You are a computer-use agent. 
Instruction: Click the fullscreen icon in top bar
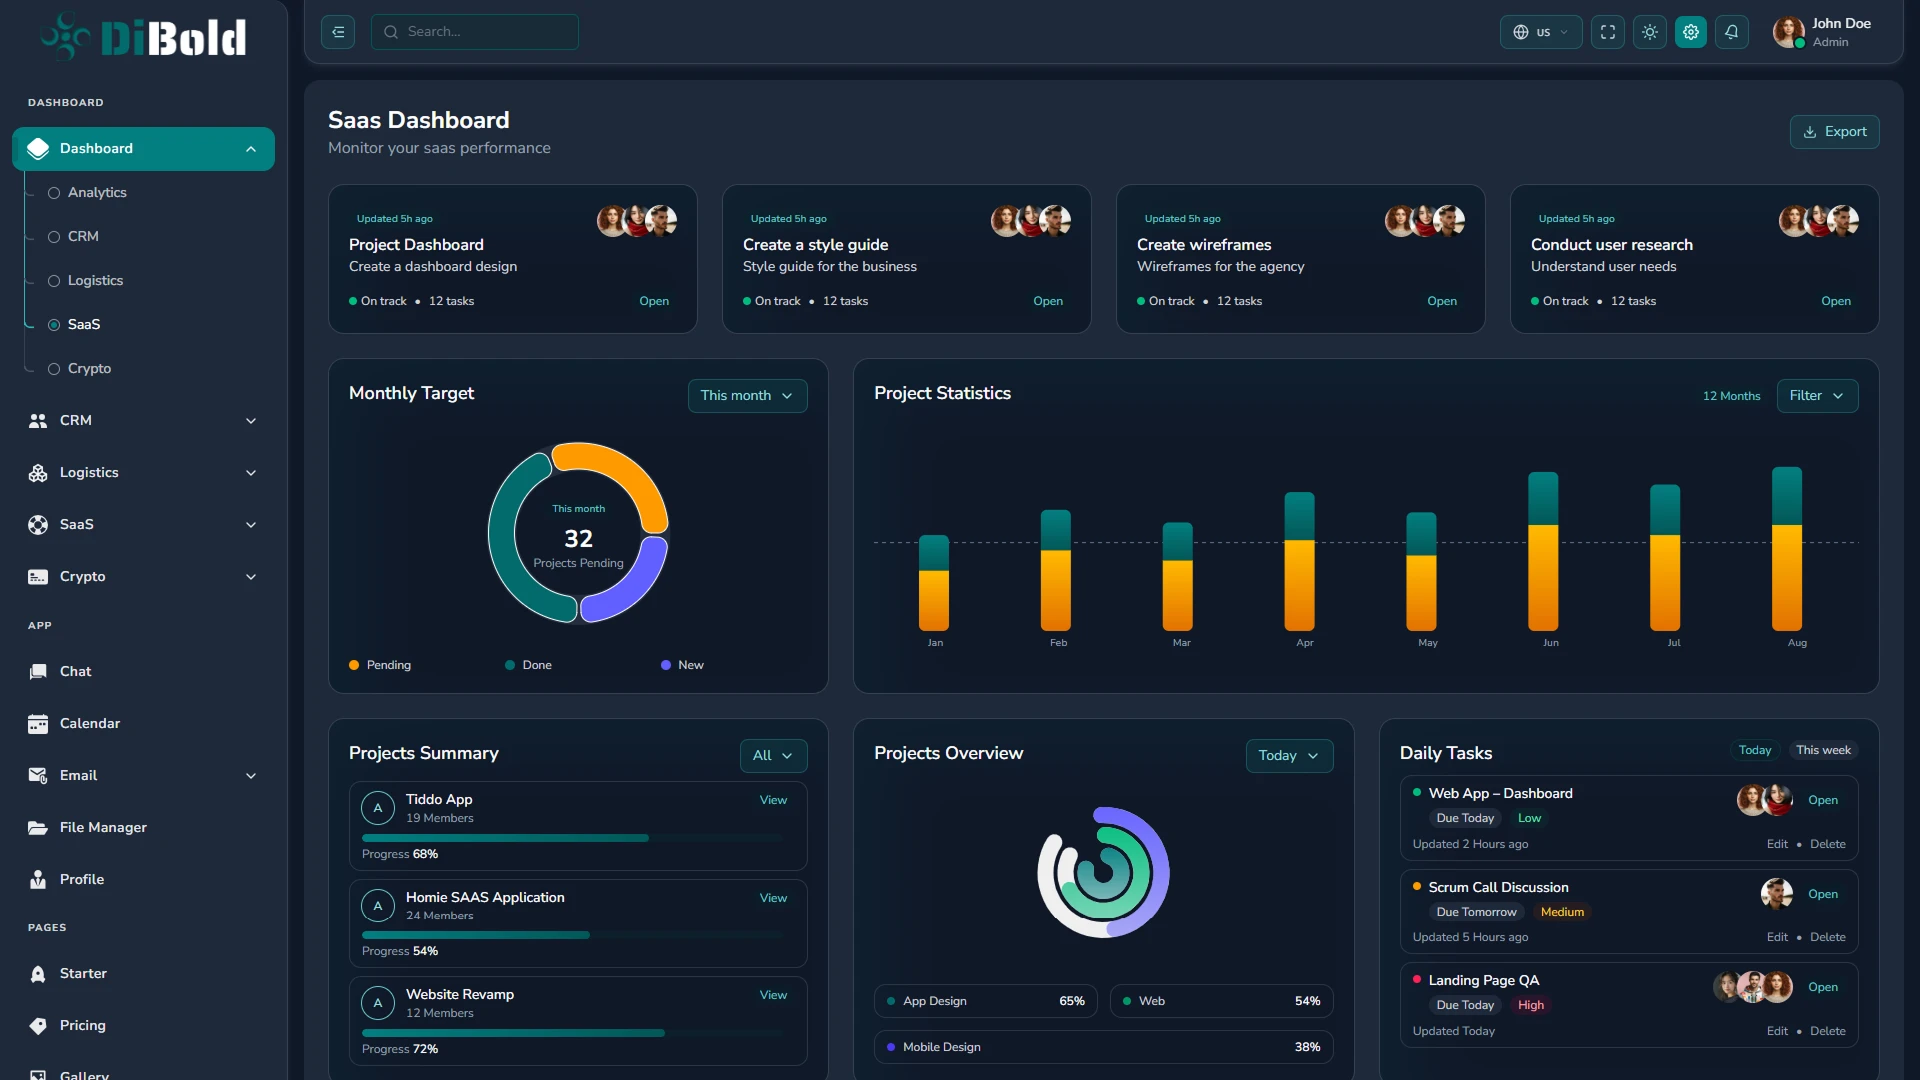[1608, 32]
